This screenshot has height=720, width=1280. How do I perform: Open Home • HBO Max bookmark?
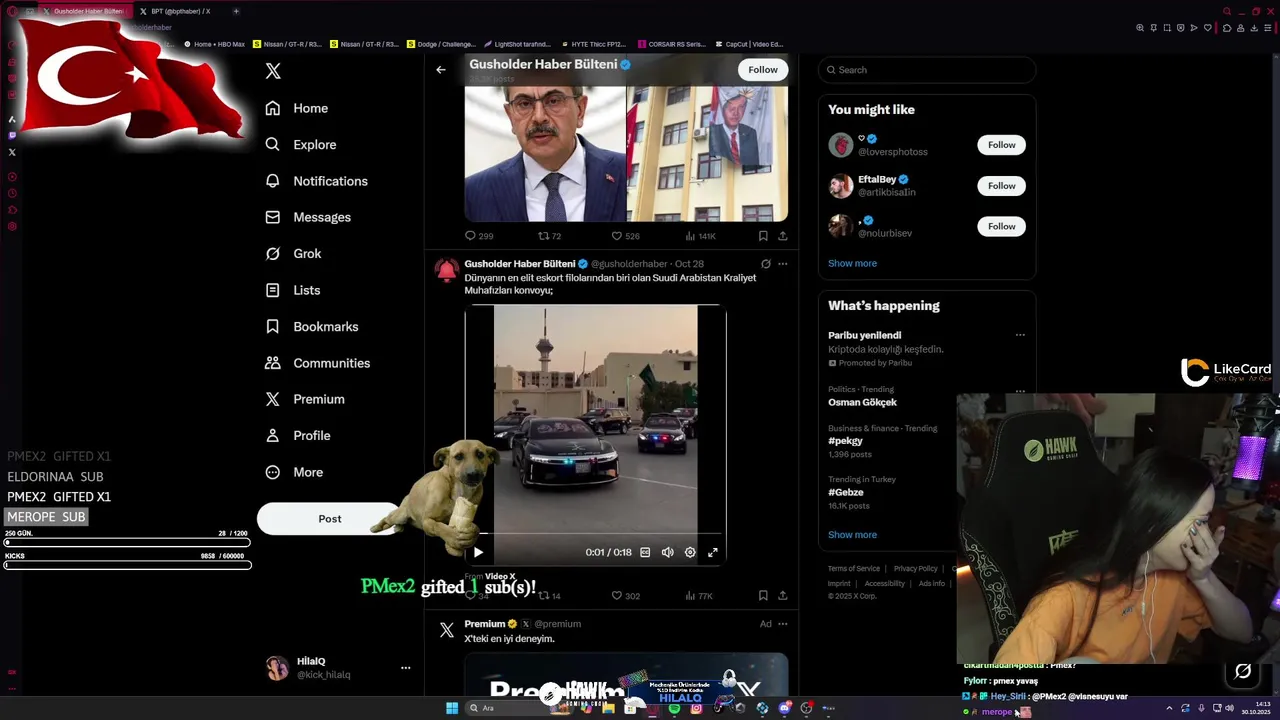coord(214,44)
